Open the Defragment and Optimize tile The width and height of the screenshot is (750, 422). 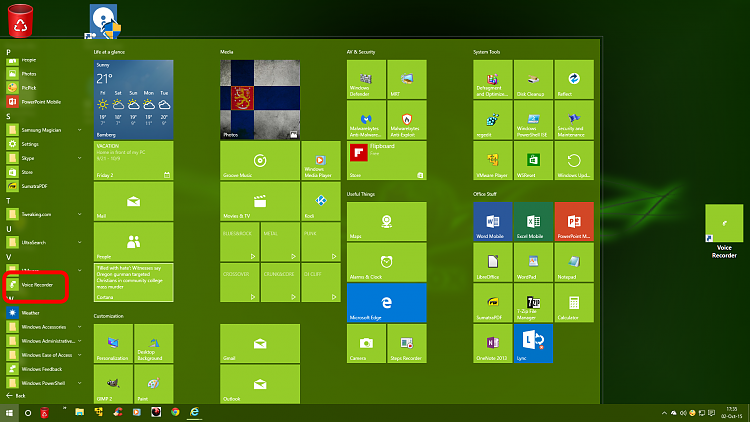pos(493,79)
